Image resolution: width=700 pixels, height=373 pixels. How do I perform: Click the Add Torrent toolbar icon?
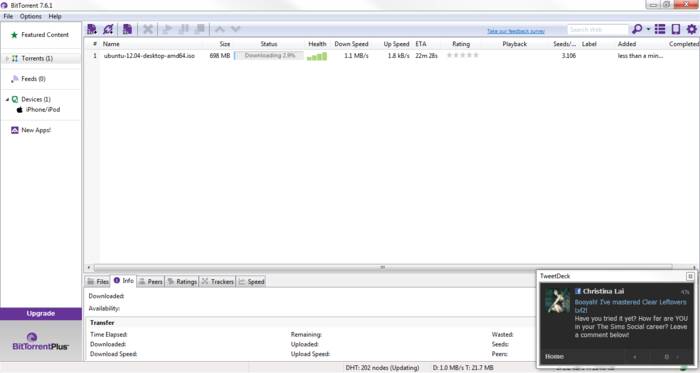[92, 29]
